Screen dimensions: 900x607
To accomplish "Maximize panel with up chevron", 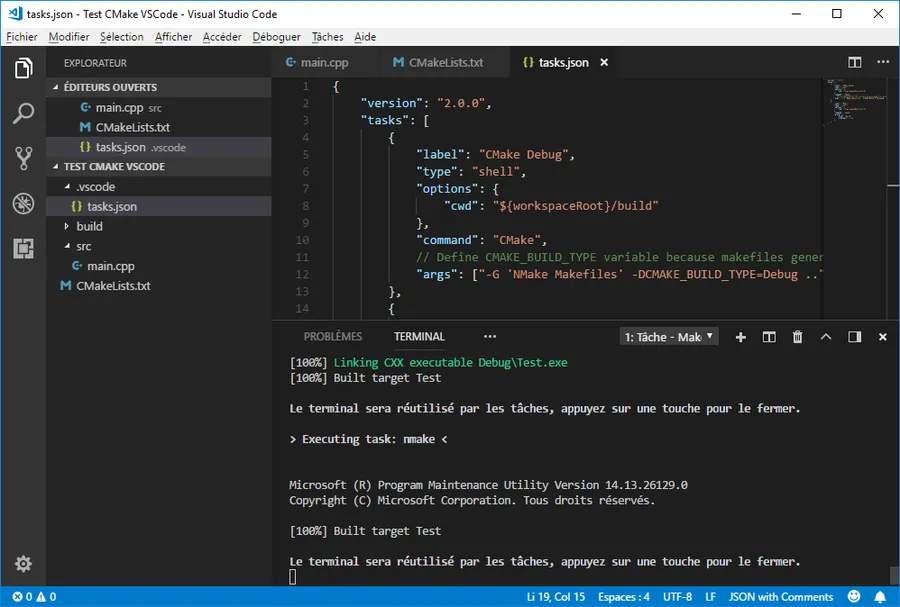I will point(826,337).
